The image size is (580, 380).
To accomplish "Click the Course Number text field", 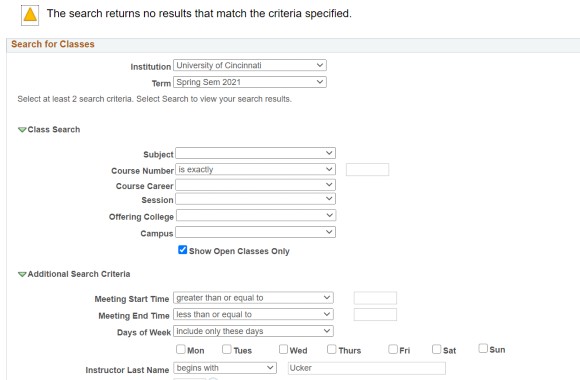I will click(367, 169).
